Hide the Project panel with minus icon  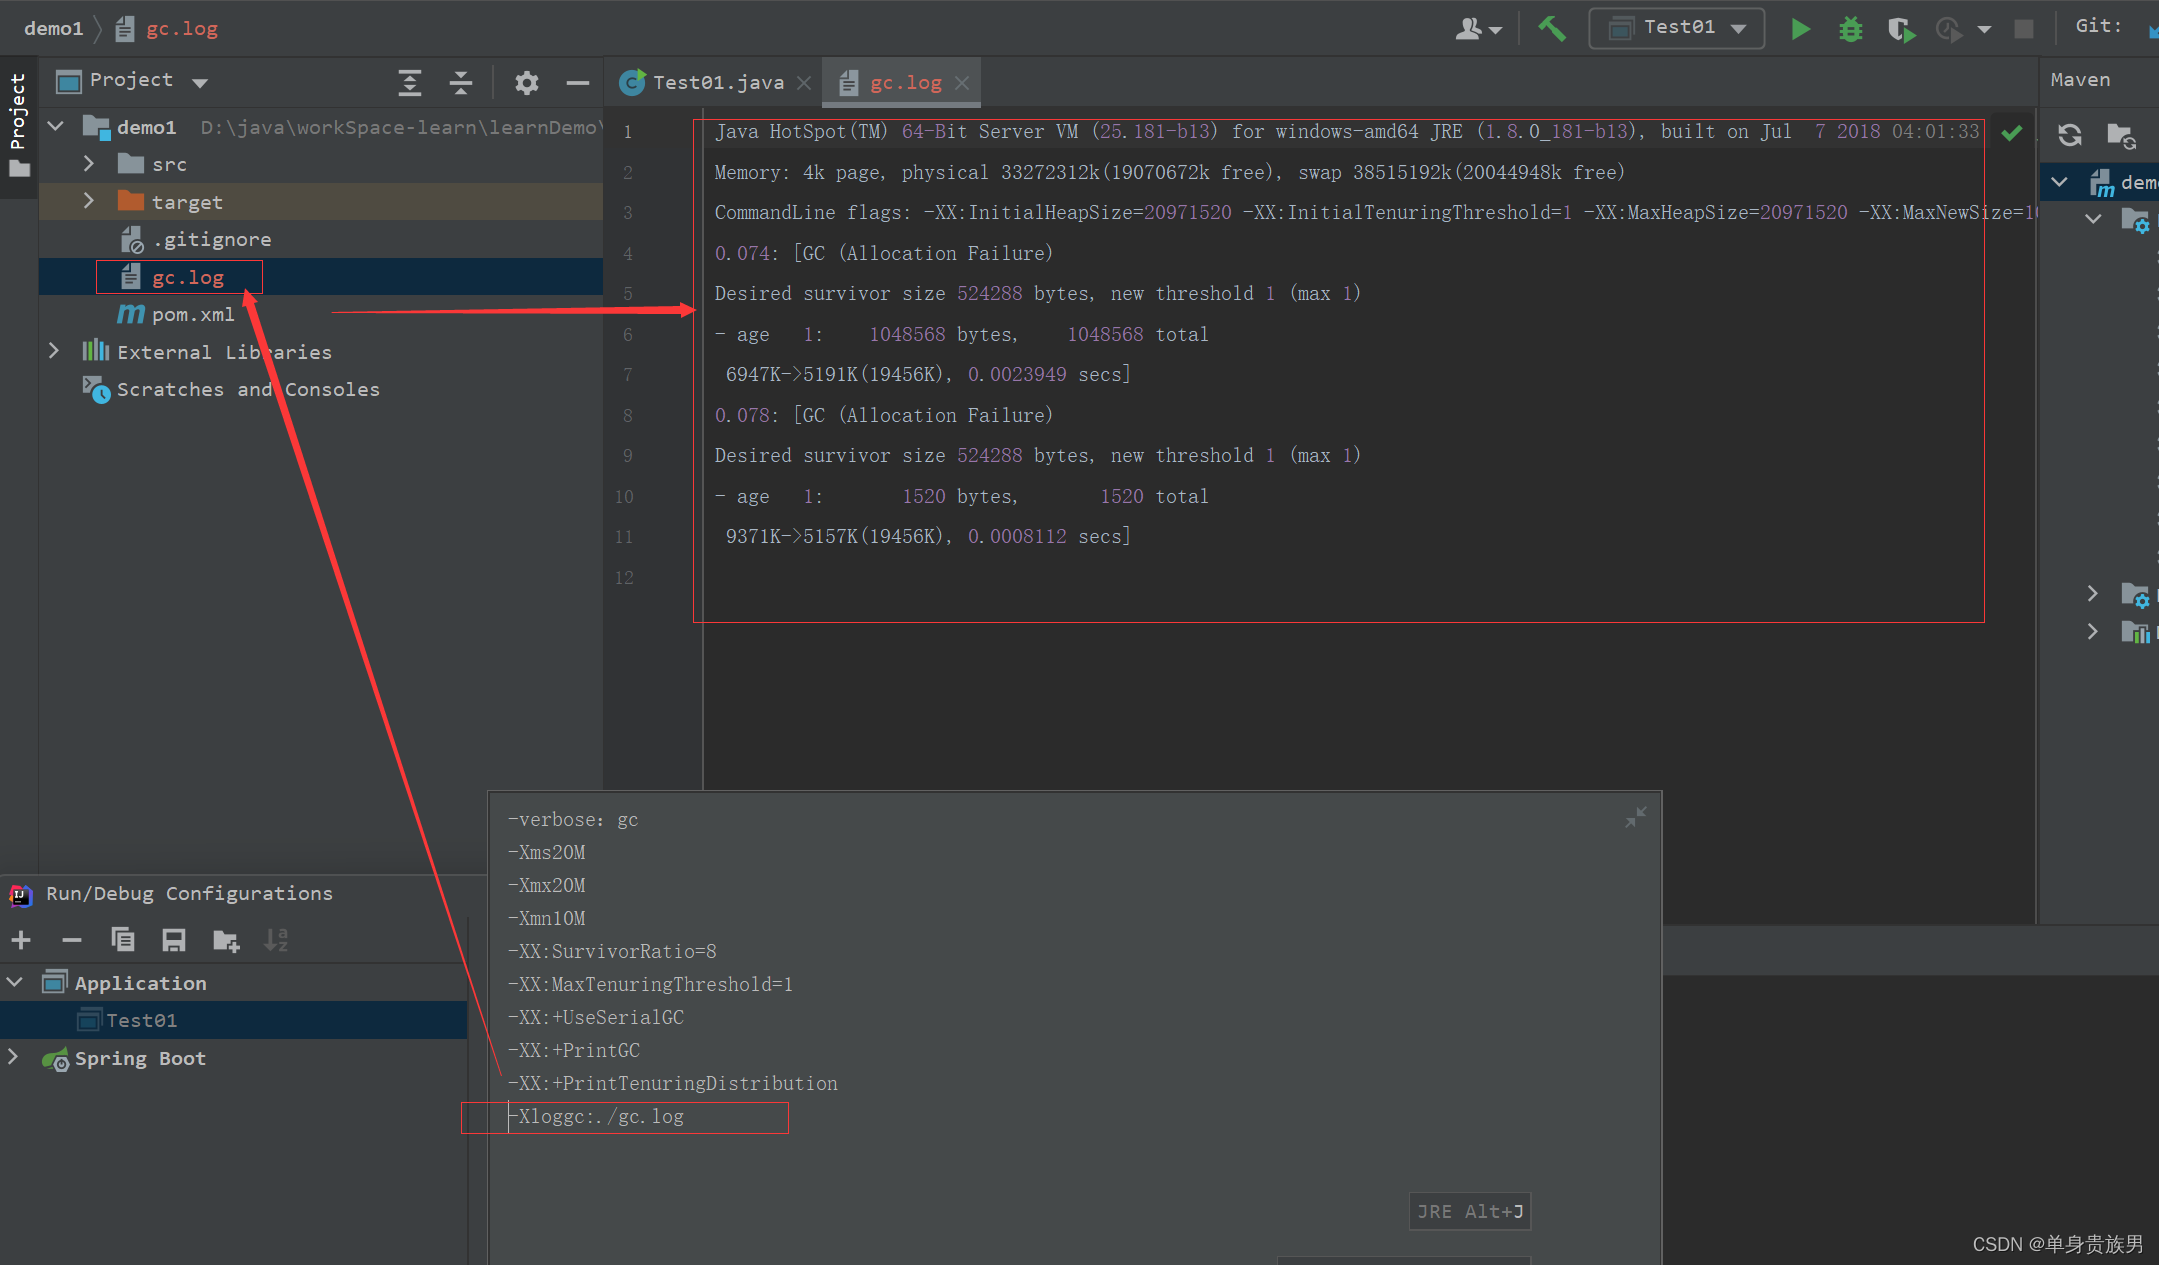pyautogui.click(x=577, y=82)
